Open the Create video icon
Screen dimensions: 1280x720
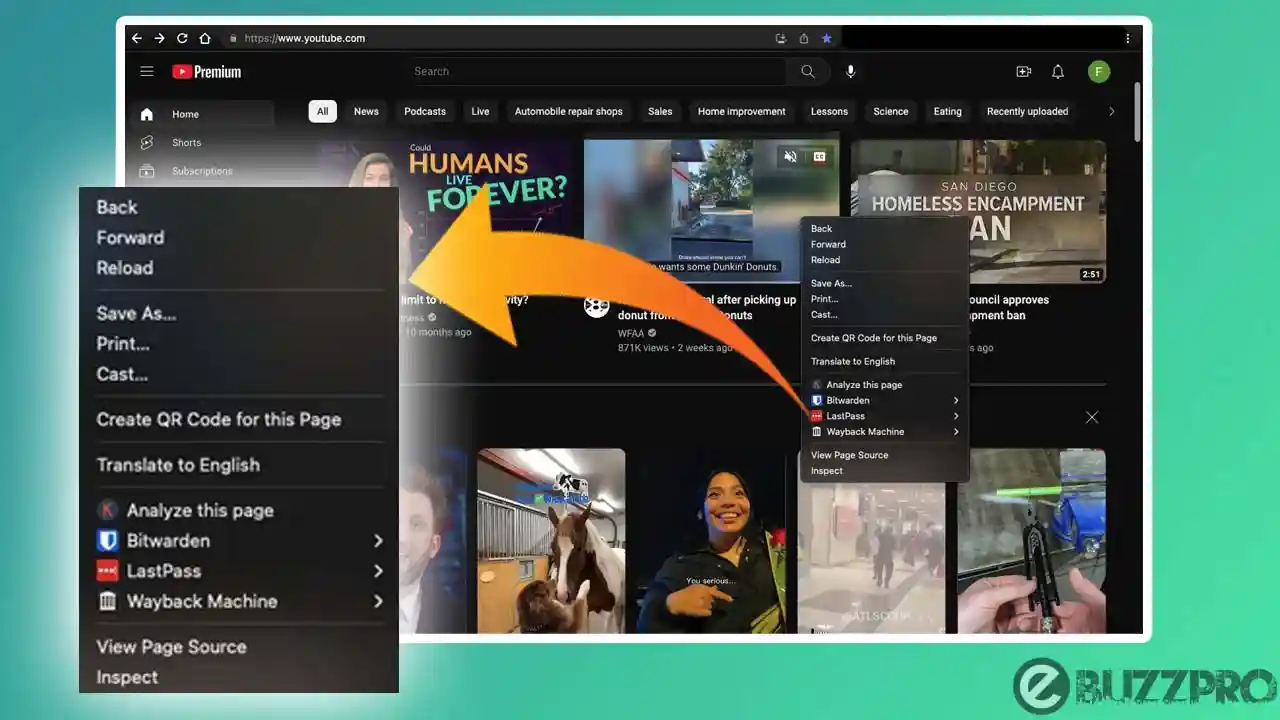pos(1023,71)
